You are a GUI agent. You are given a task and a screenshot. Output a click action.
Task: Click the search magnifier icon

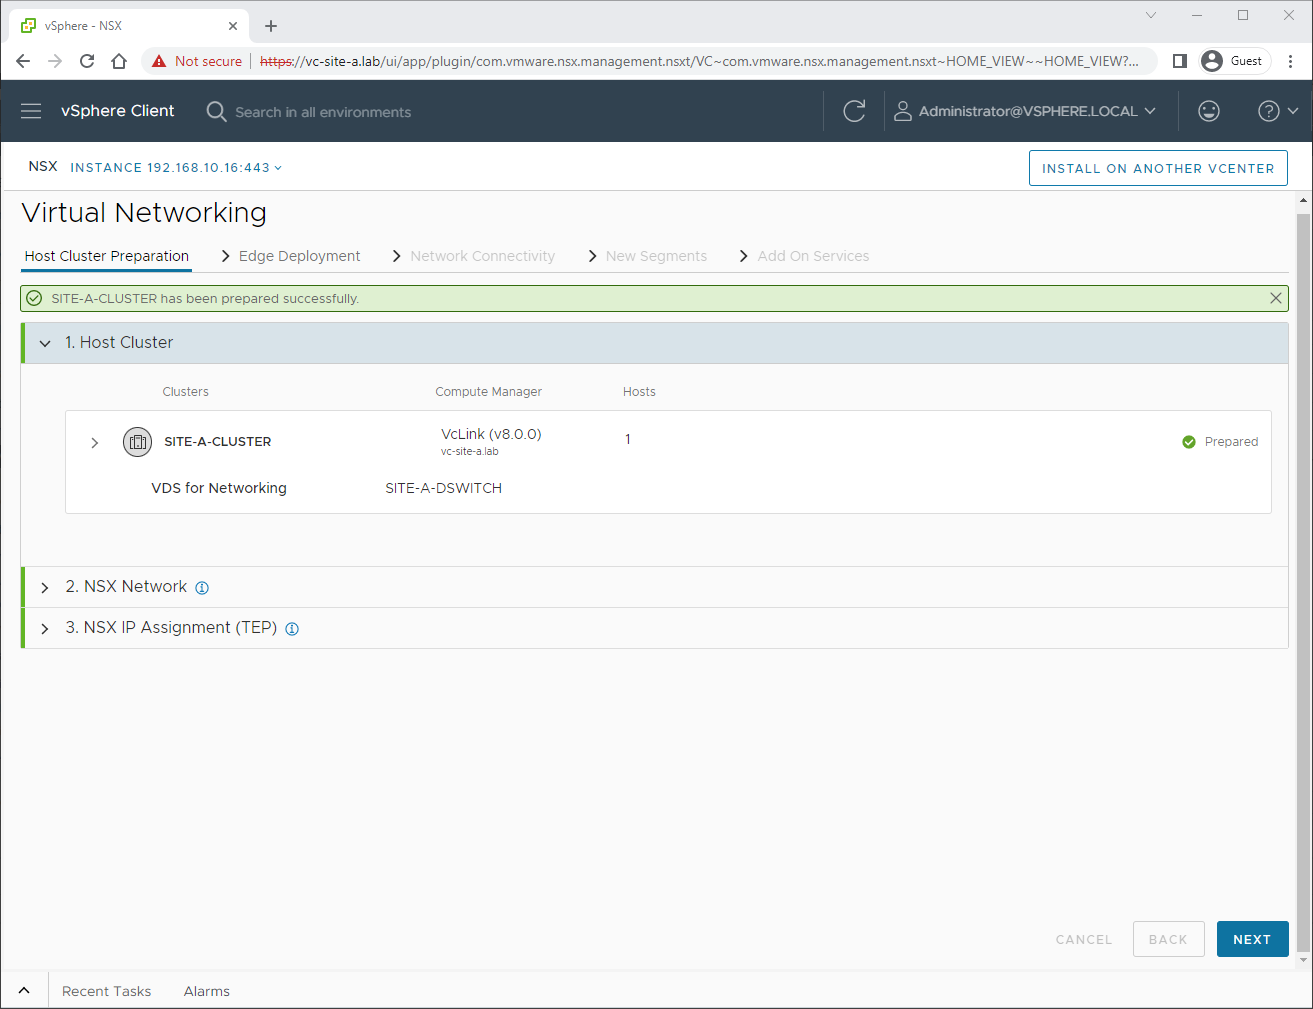[x=216, y=111]
